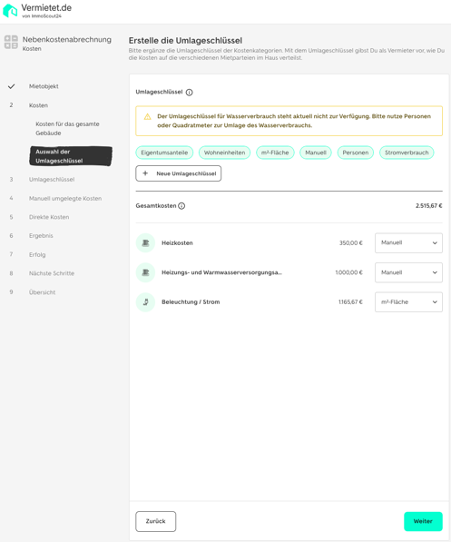This screenshot has width=451, height=542.
Task: Open the Heizungs- und Warmwasserversorgung key dropdown
Action: pyautogui.click(x=408, y=273)
